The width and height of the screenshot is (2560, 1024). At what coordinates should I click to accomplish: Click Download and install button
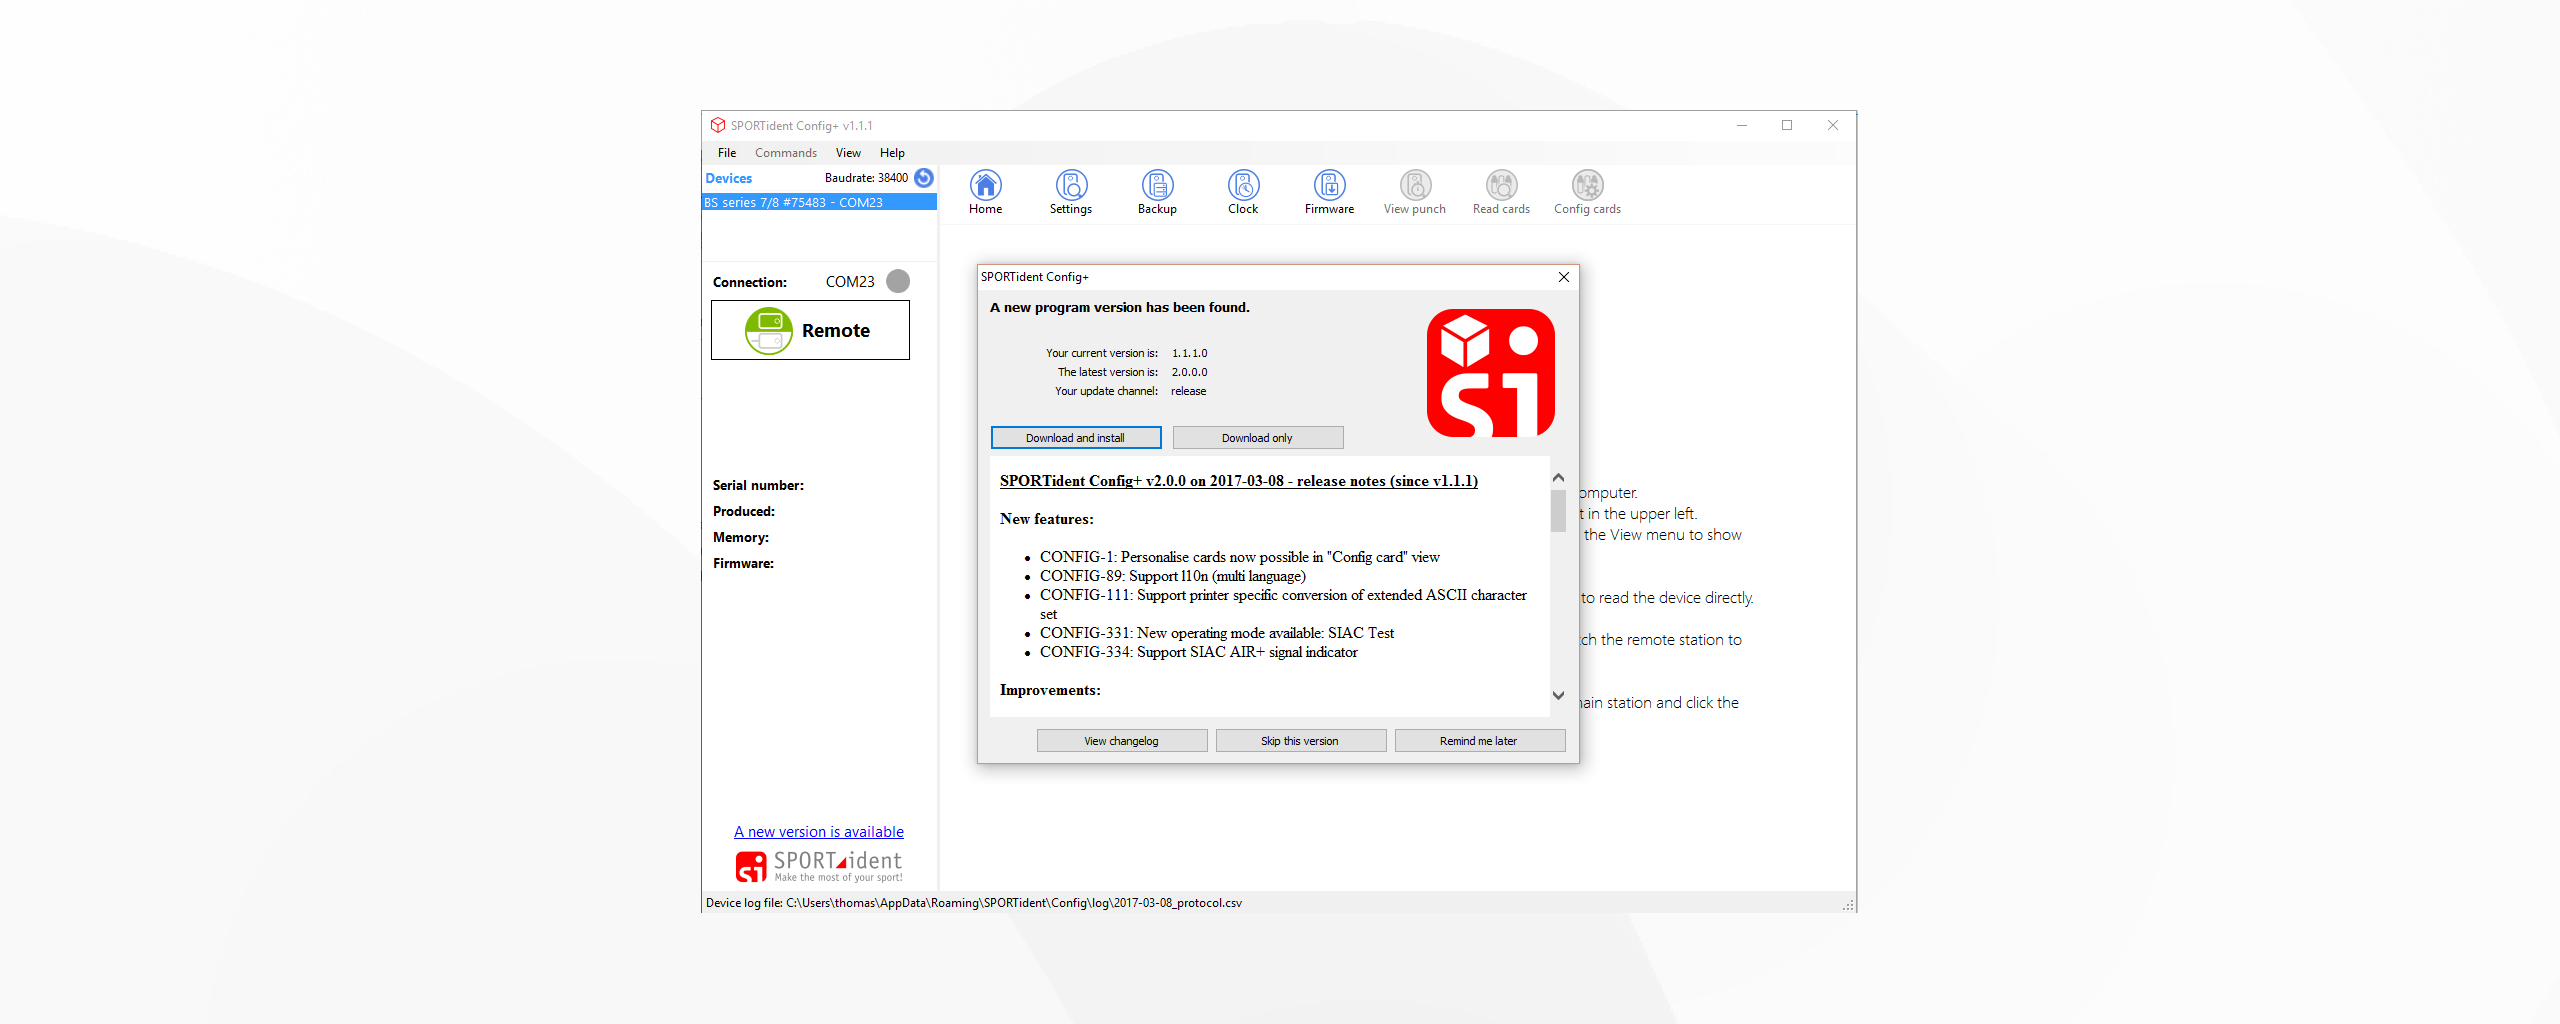1076,438
